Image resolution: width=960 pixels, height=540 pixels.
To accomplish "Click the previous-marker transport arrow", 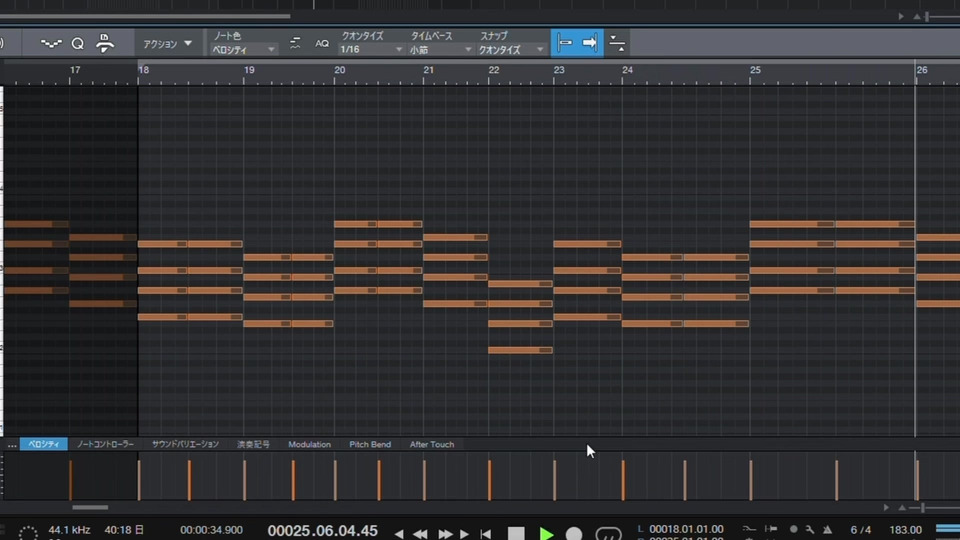I will 399,534.
